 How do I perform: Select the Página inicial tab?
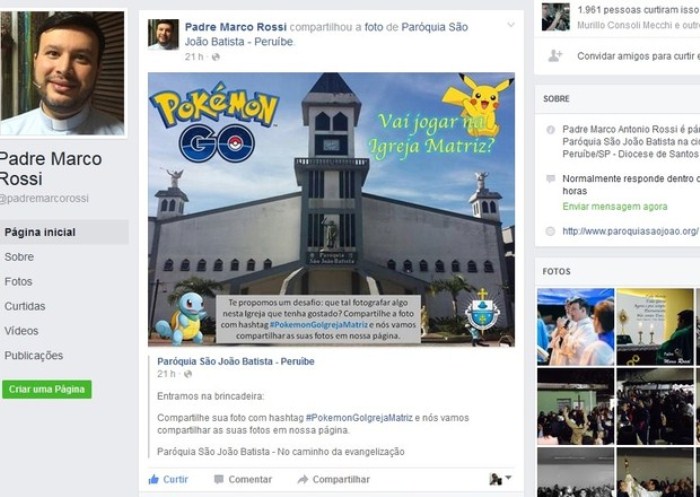(64, 232)
